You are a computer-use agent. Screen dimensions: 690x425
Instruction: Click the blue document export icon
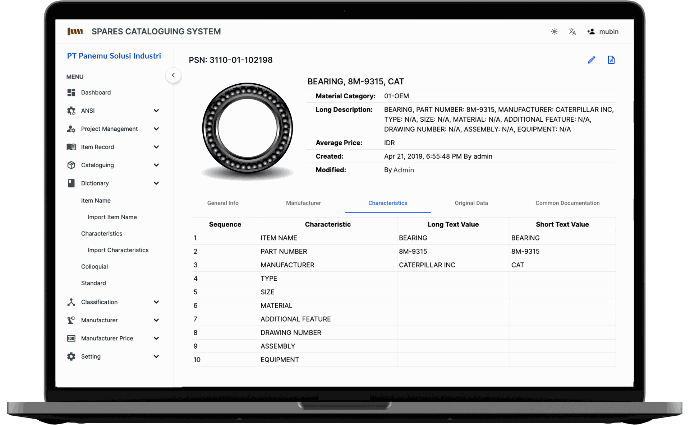611,60
